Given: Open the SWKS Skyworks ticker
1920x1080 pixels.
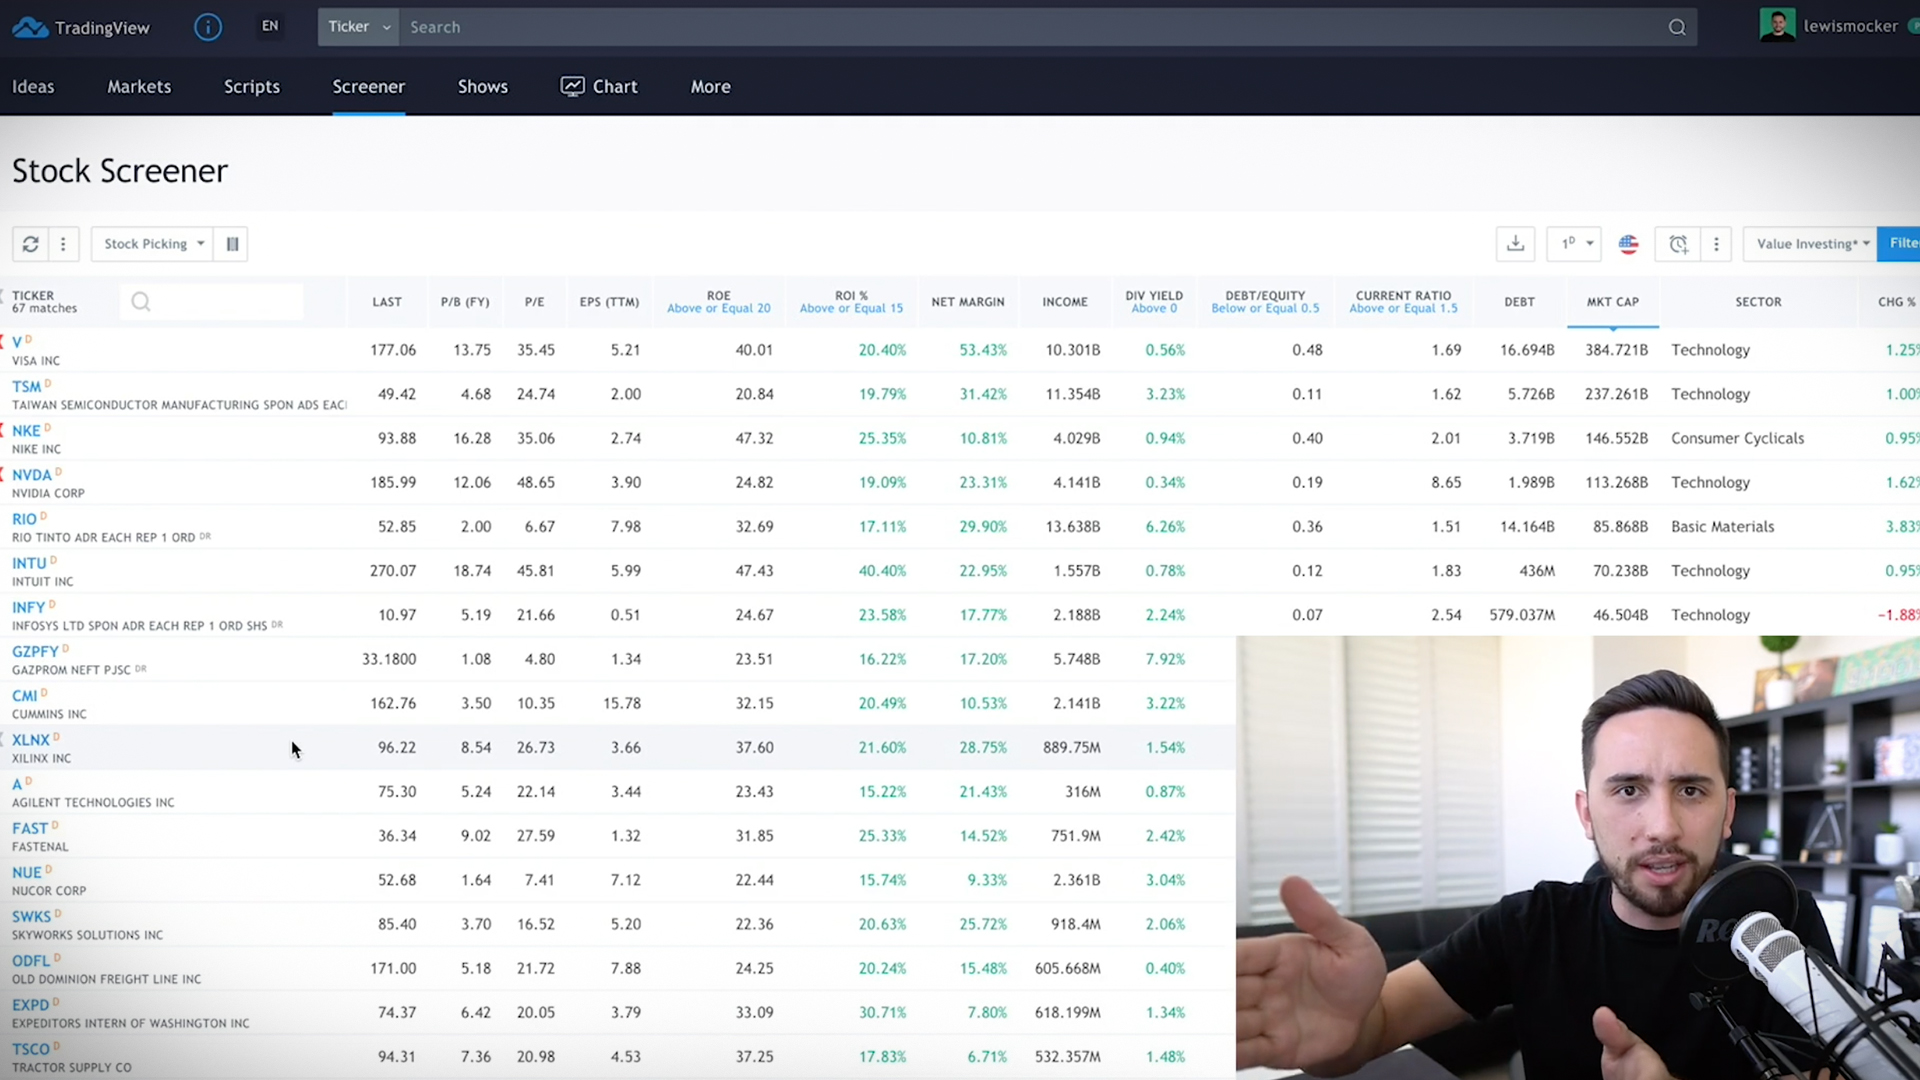Looking at the screenshot, I should click(31, 917).
